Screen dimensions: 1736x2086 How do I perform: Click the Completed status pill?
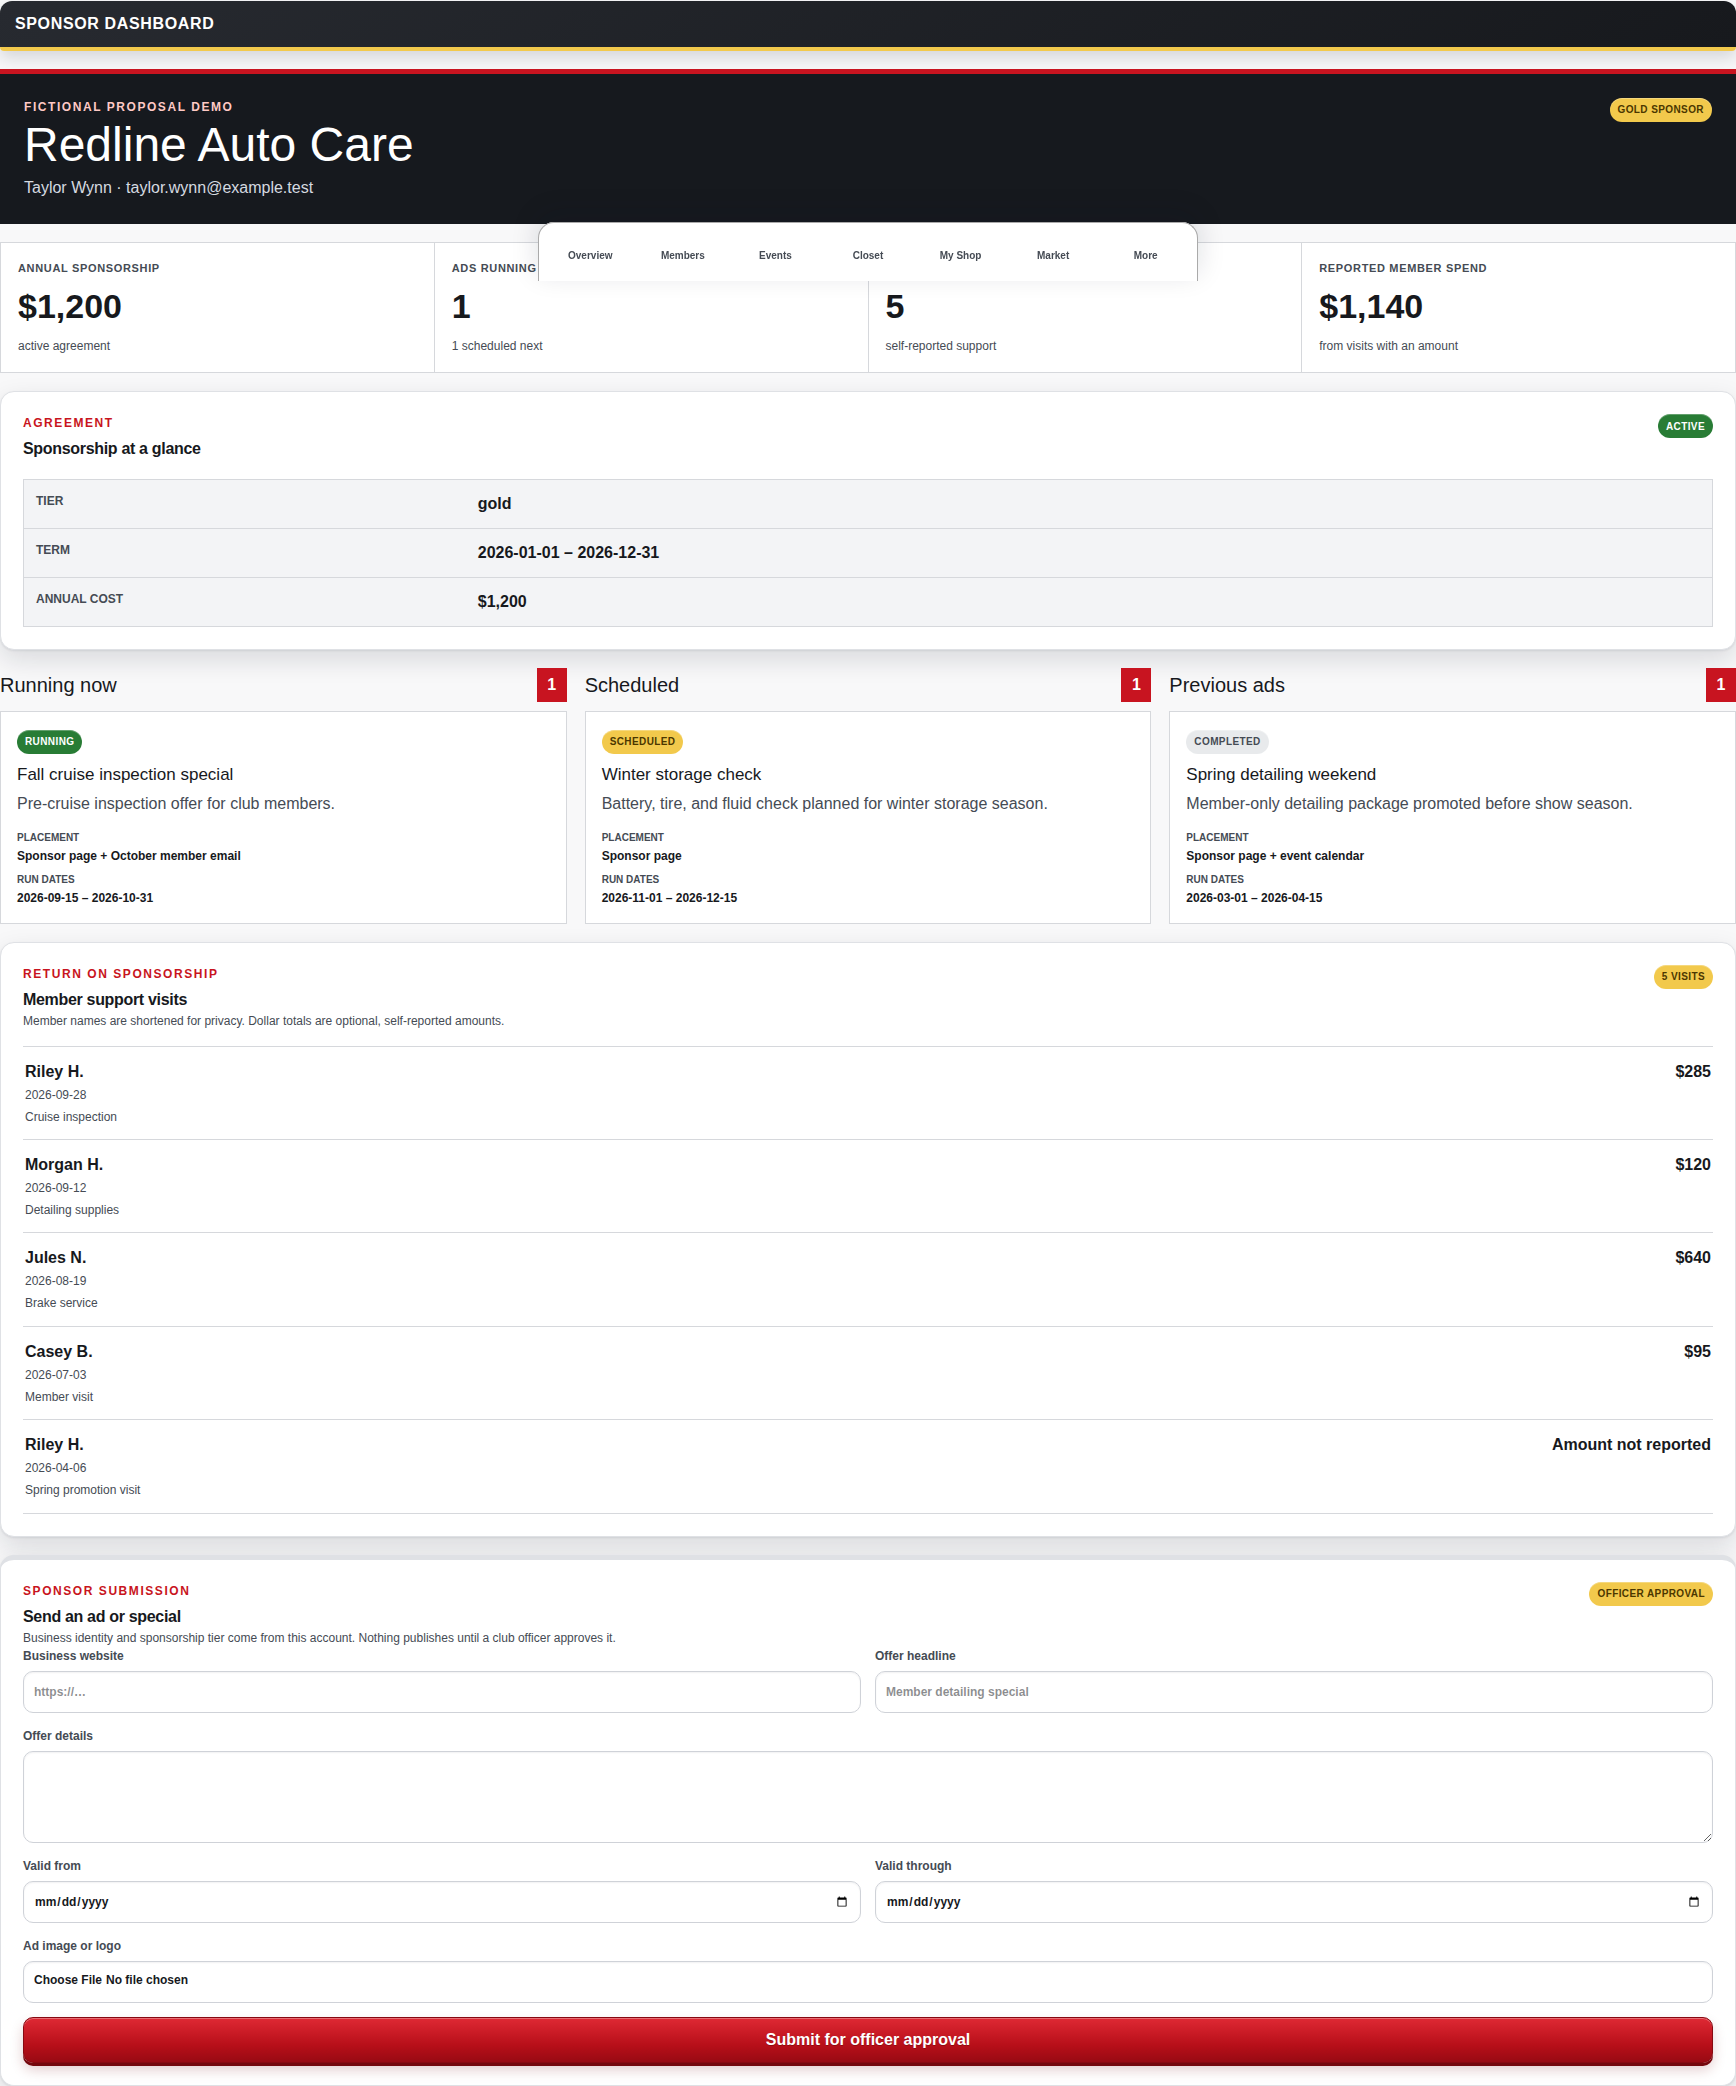click(1227, 742)
